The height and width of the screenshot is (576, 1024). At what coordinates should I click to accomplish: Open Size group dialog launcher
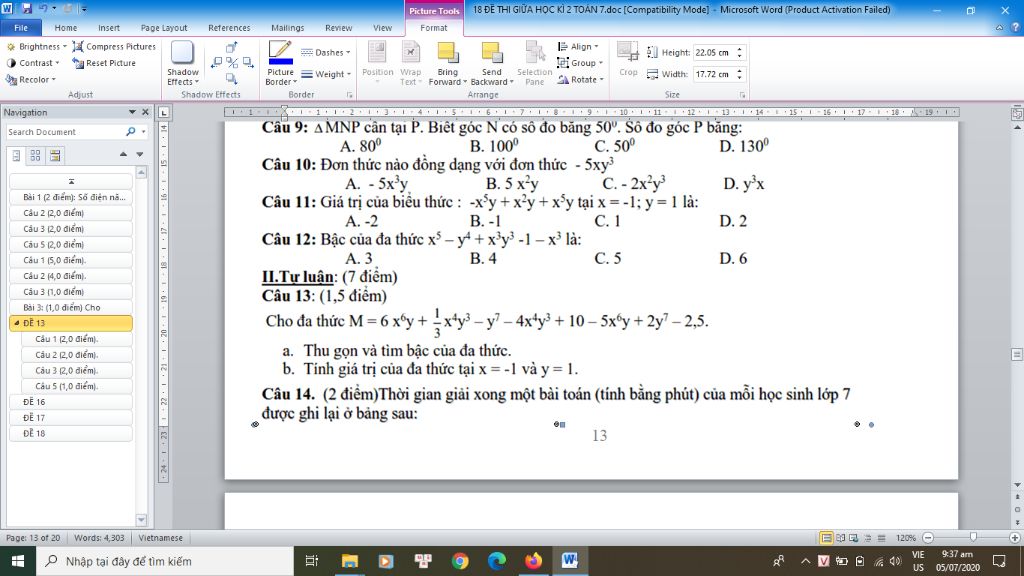[x=743, y=95]
